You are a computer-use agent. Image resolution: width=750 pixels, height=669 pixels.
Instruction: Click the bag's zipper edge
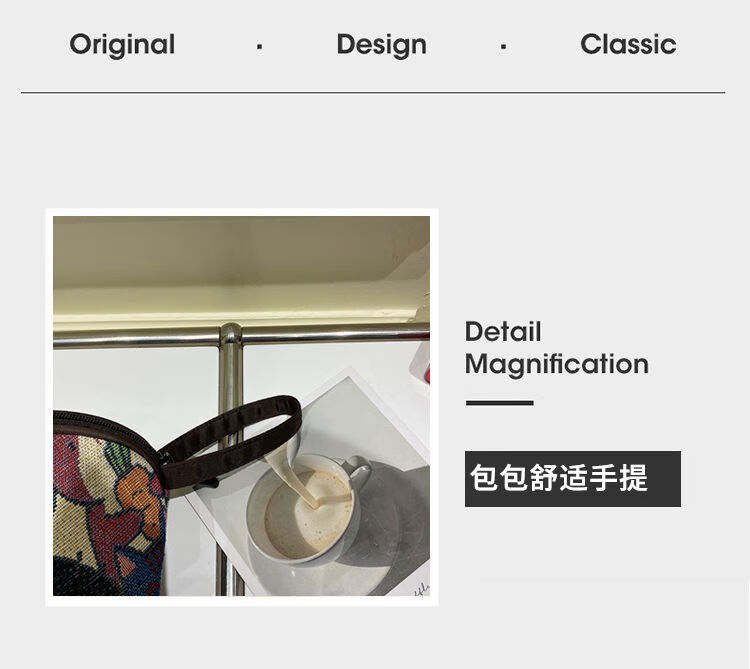coord(108,428)
